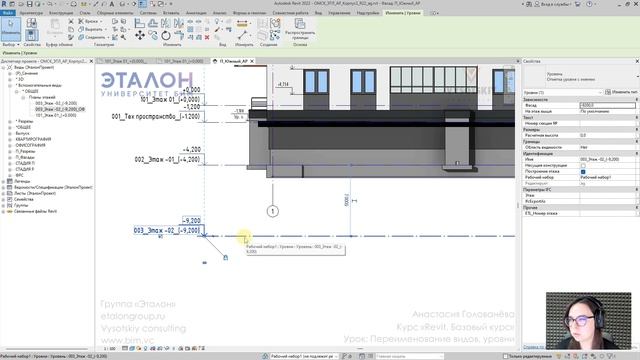The height and width of the screenshot is (360, 640).
Task: Open Справка по свойствам link
Action: pyautogui.click(x=533, y=347)
